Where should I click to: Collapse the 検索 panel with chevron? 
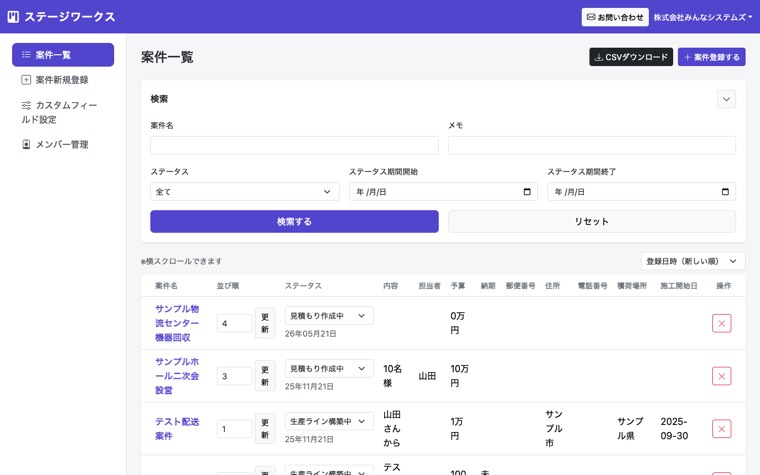coord(726,99)
